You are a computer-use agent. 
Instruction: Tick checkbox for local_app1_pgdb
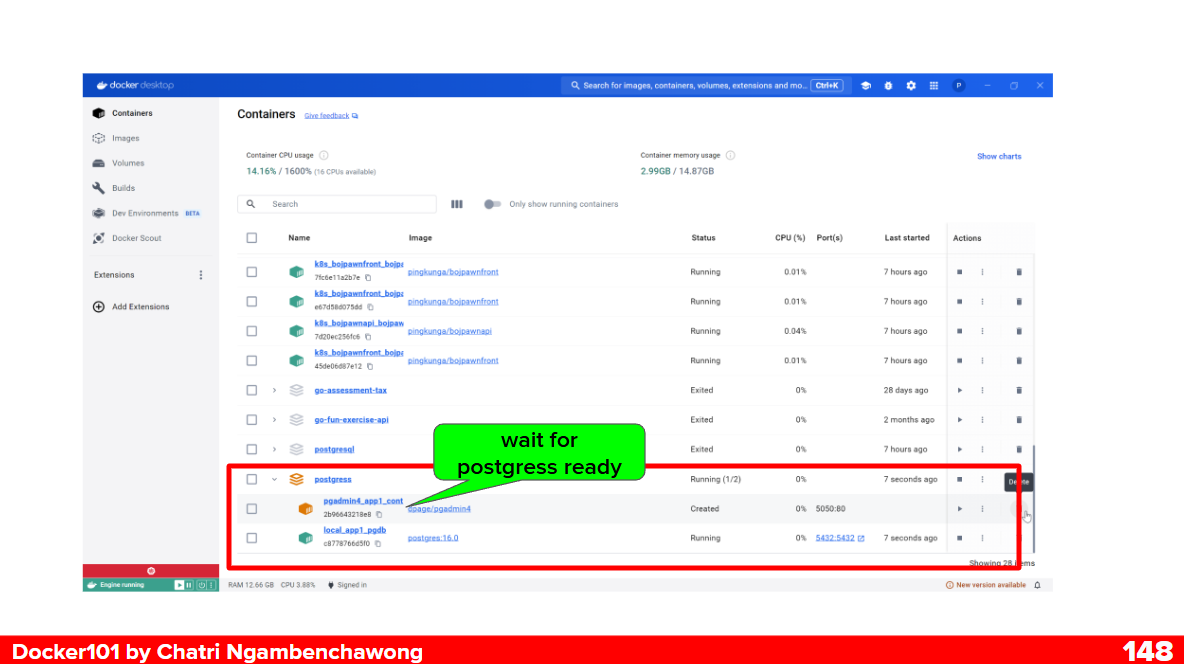(251, 539)
